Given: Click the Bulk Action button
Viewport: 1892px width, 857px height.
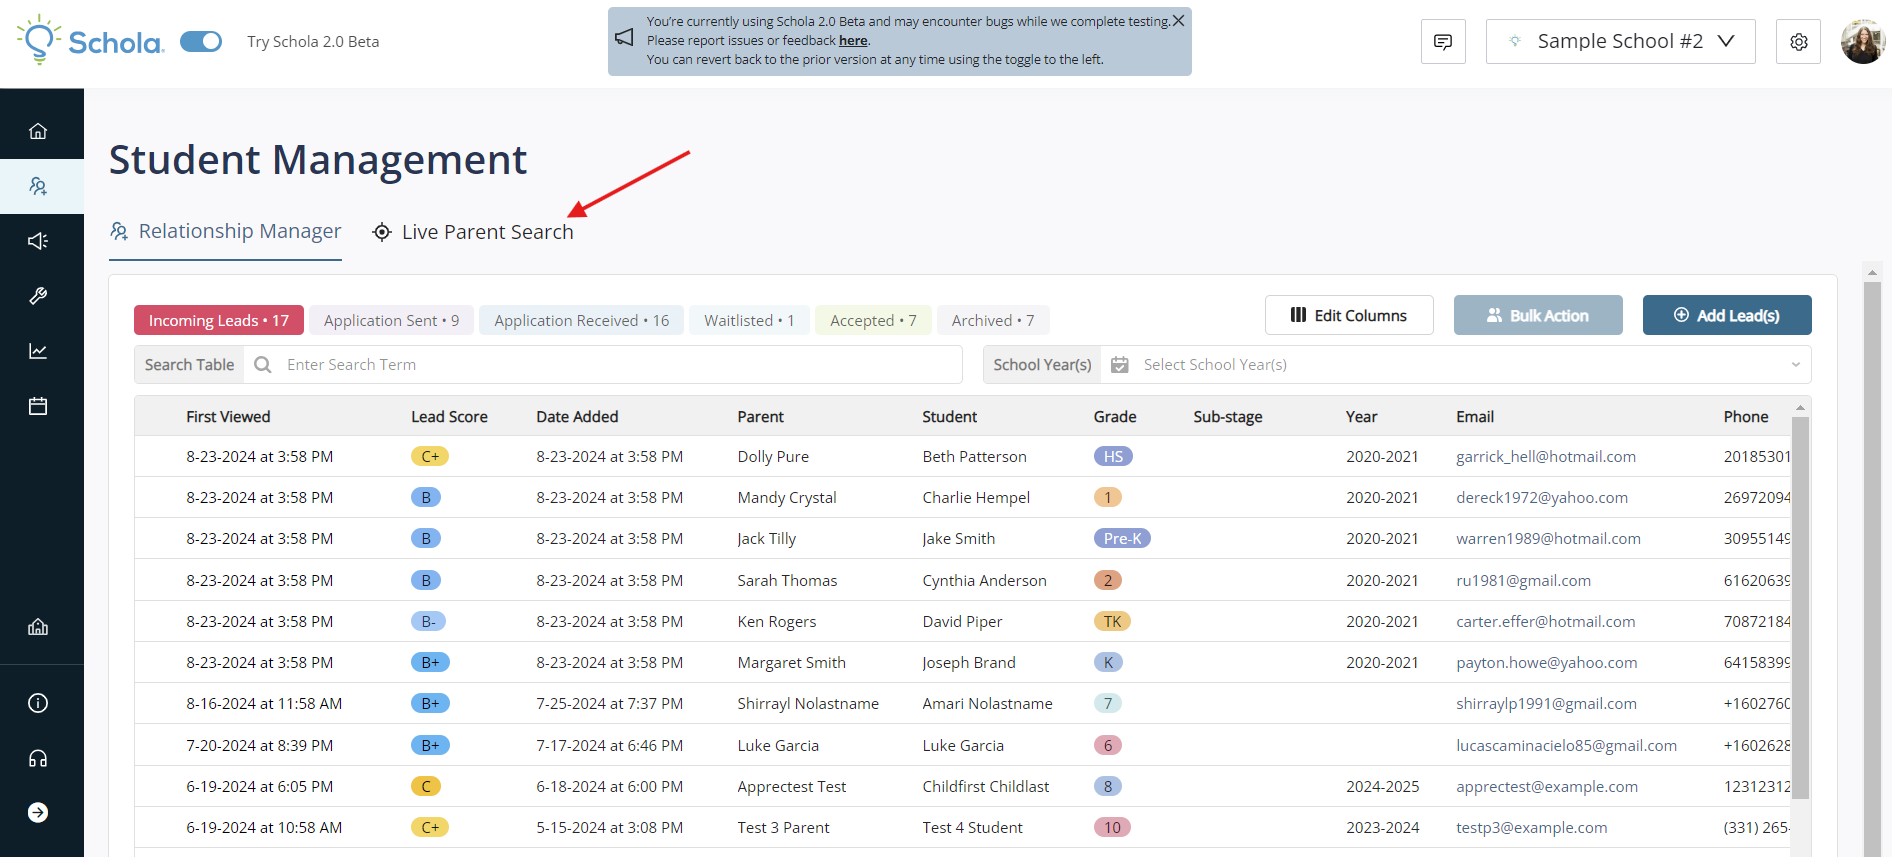Looking at the screenshot, I should [x=1538, y=315].
